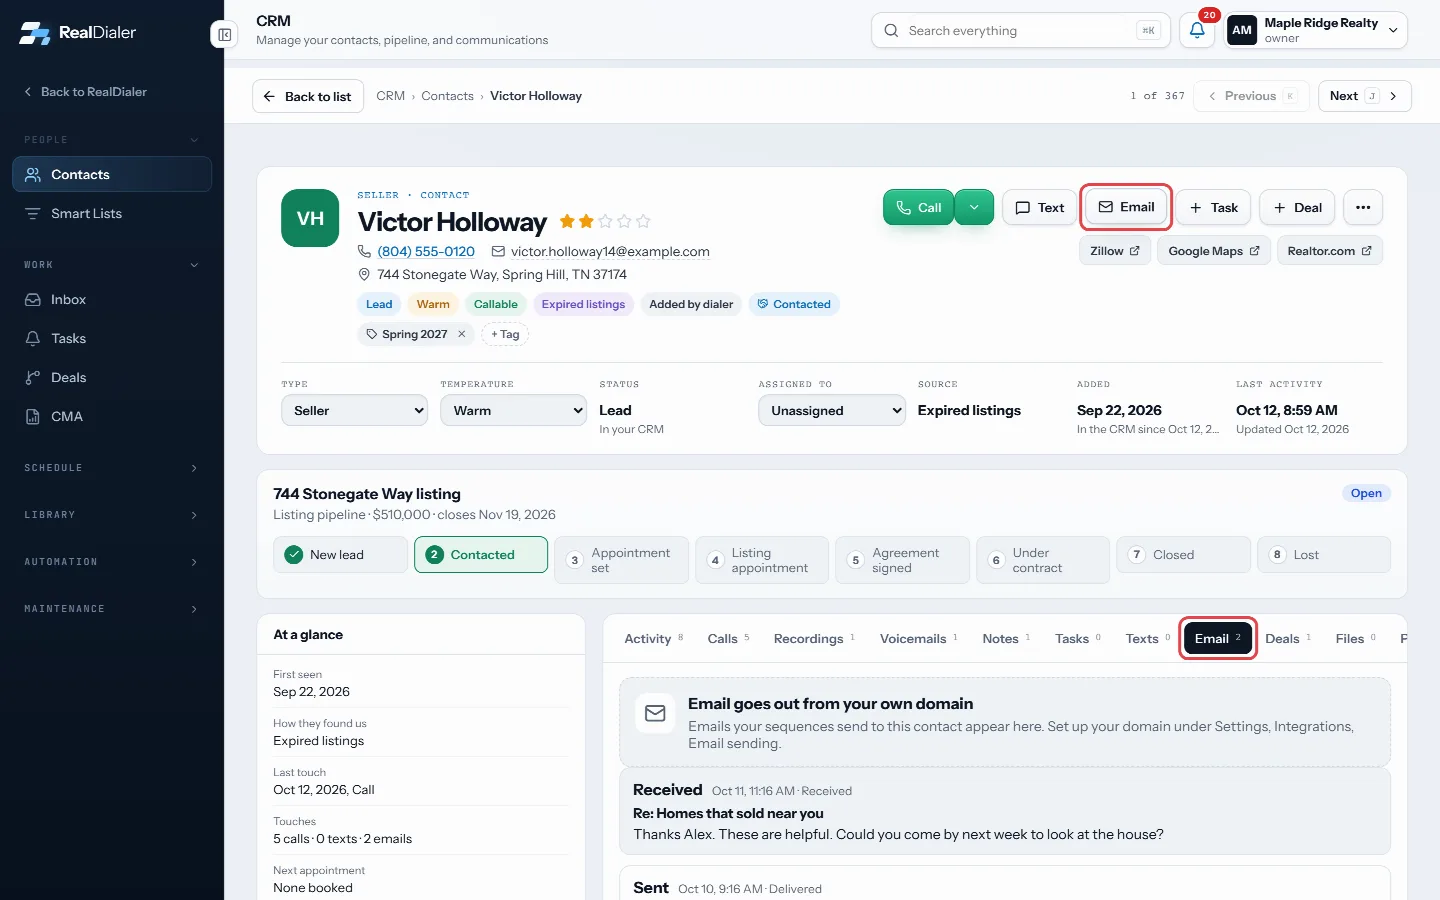Open the Voicemails tab
This screenshot has height=900, width=1440.
918,638
